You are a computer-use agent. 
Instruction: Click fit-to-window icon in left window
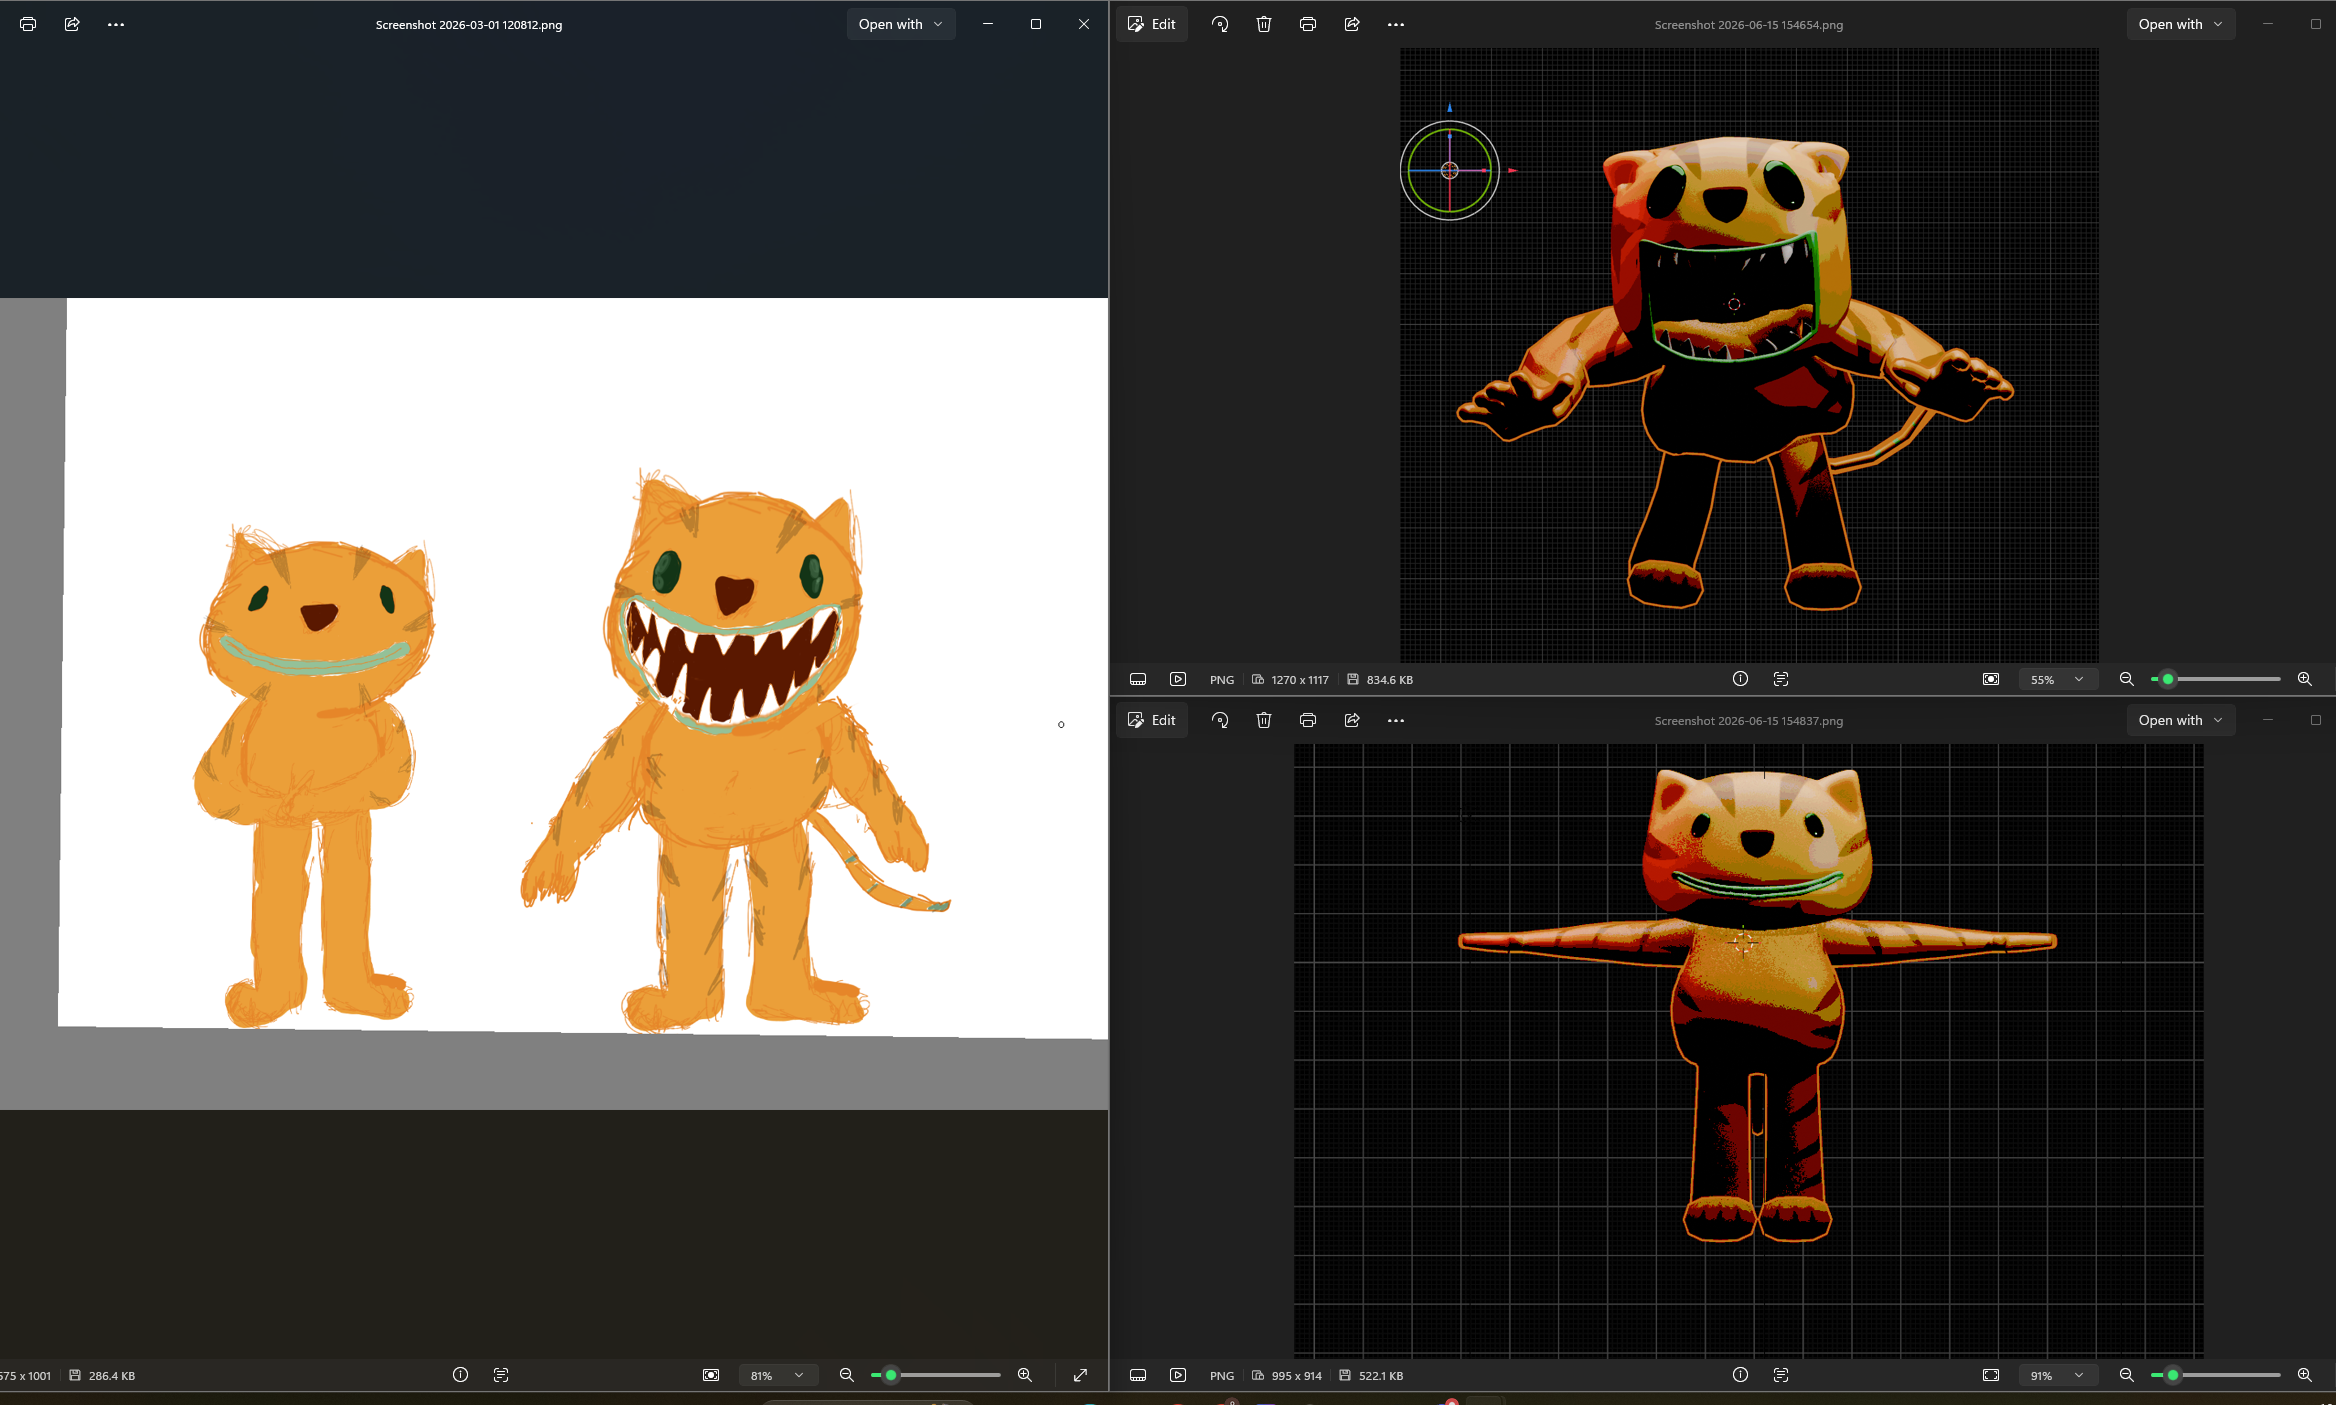point(711,1375)
